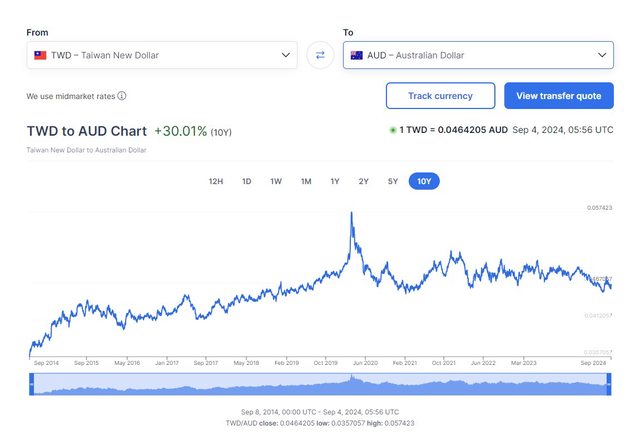Choose the 5Y chart range
The height and width of the screenshot is (445, 640).
[393, 181]
